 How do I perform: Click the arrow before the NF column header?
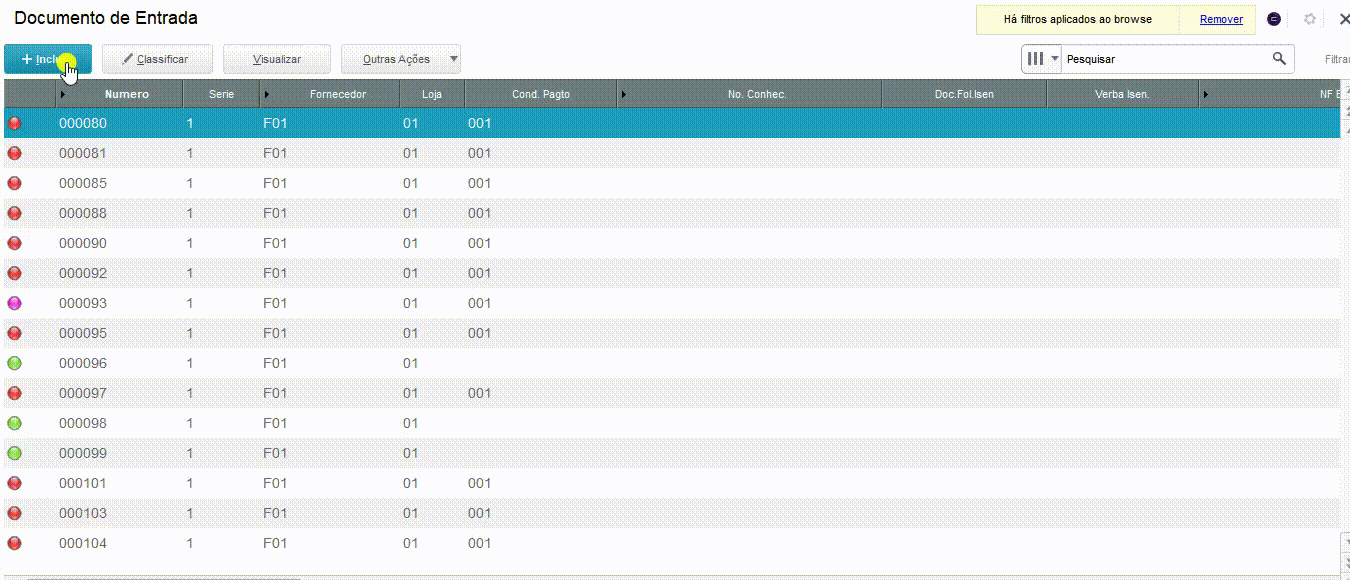pos(1205,94)
